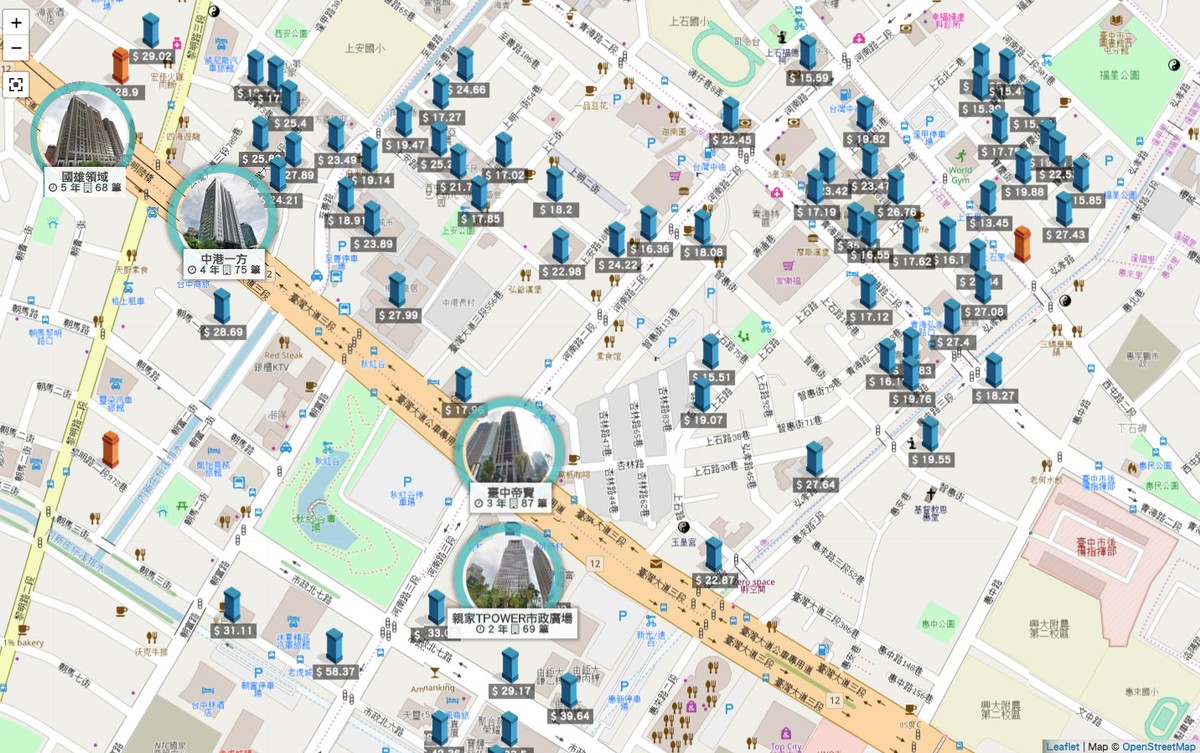Screen dimensions: 1200x753
Task: Select the blue marker priced $ 22.45
Action: [730, 114]
